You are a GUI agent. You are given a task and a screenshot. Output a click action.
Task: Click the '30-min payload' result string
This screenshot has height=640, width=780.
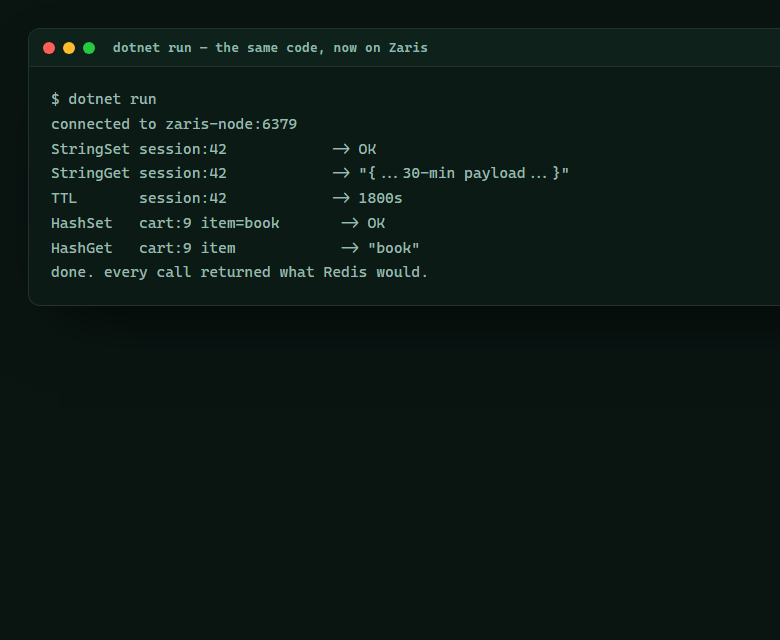(464, 173)
